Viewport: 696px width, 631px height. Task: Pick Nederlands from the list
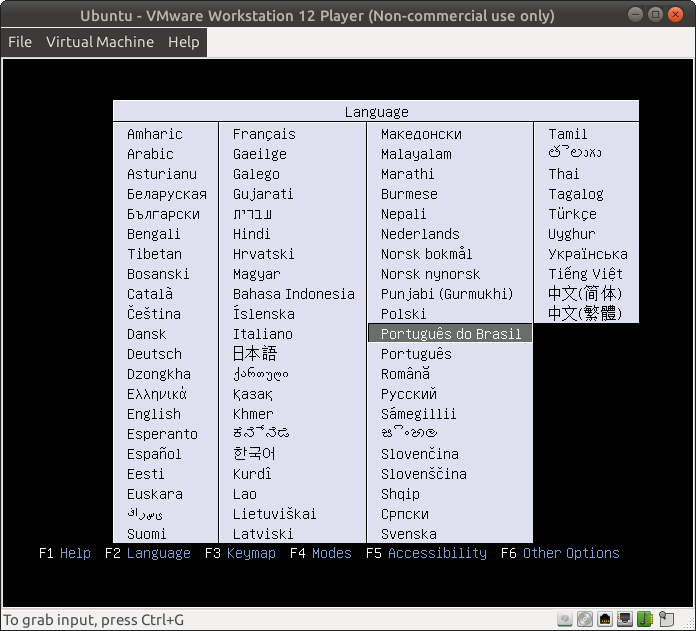[x=420, y=234]
